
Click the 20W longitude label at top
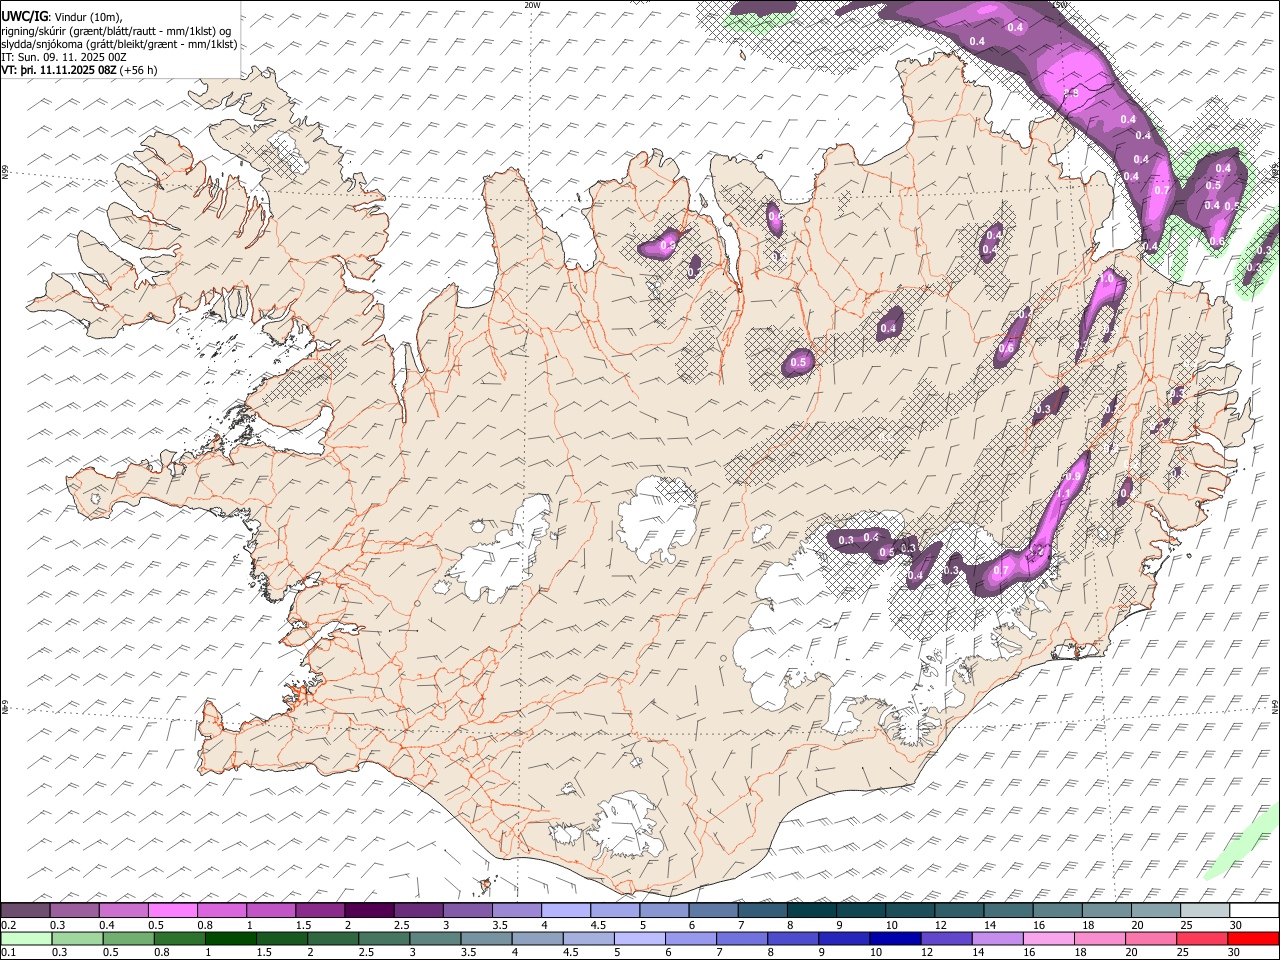tap(532, 5)
